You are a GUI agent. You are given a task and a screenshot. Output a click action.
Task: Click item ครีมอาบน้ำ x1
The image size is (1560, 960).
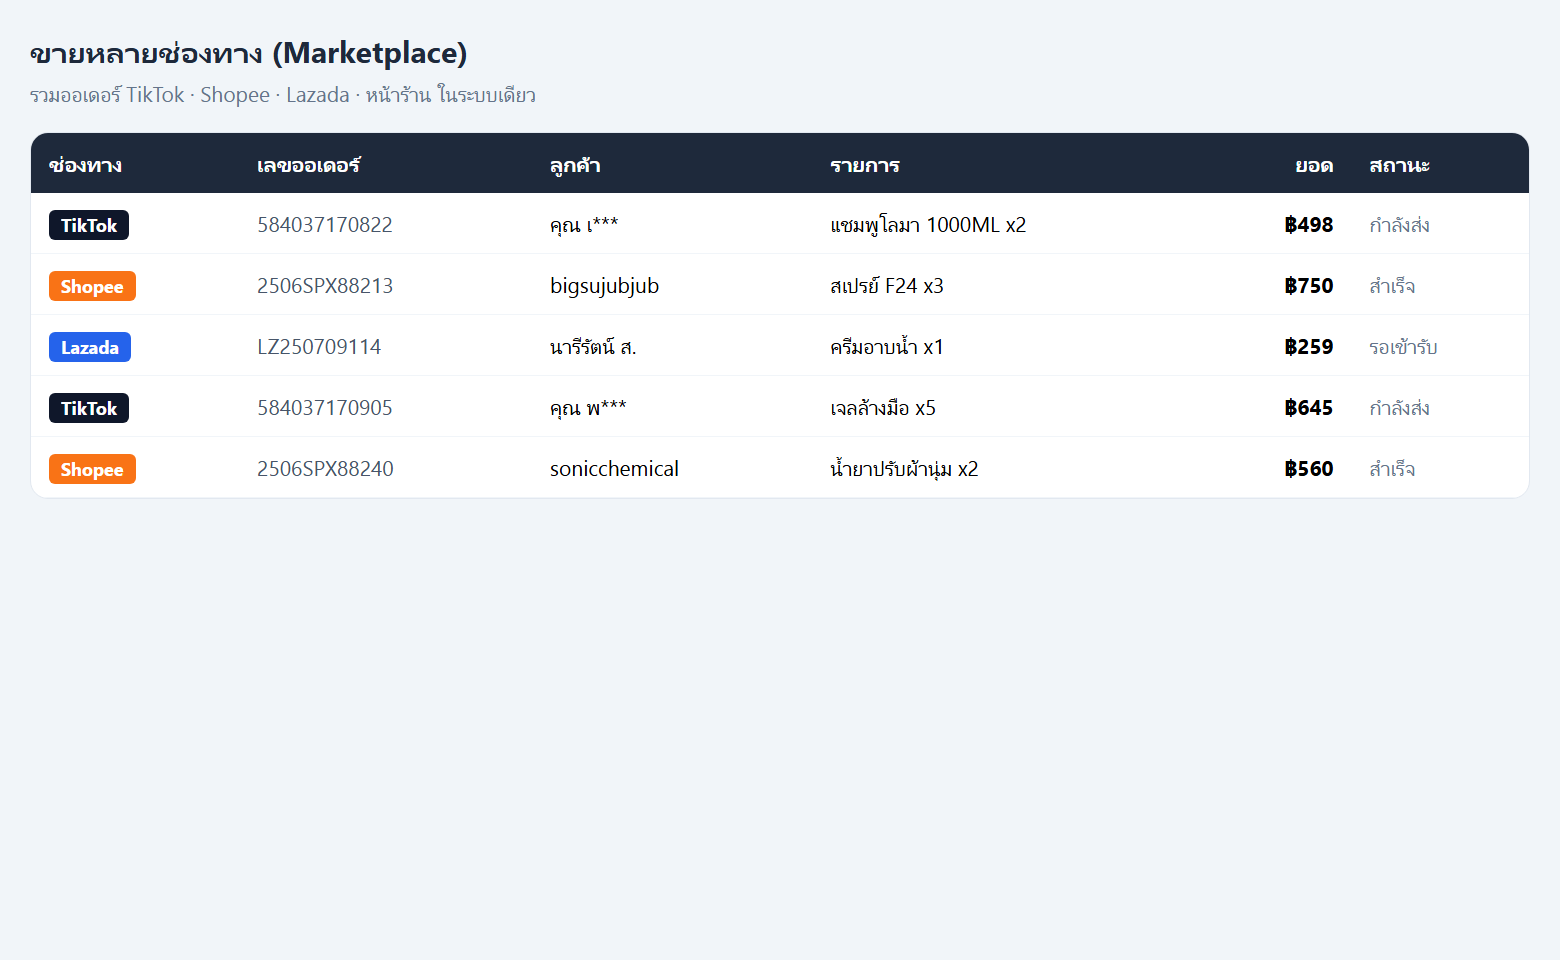[887, 347]
